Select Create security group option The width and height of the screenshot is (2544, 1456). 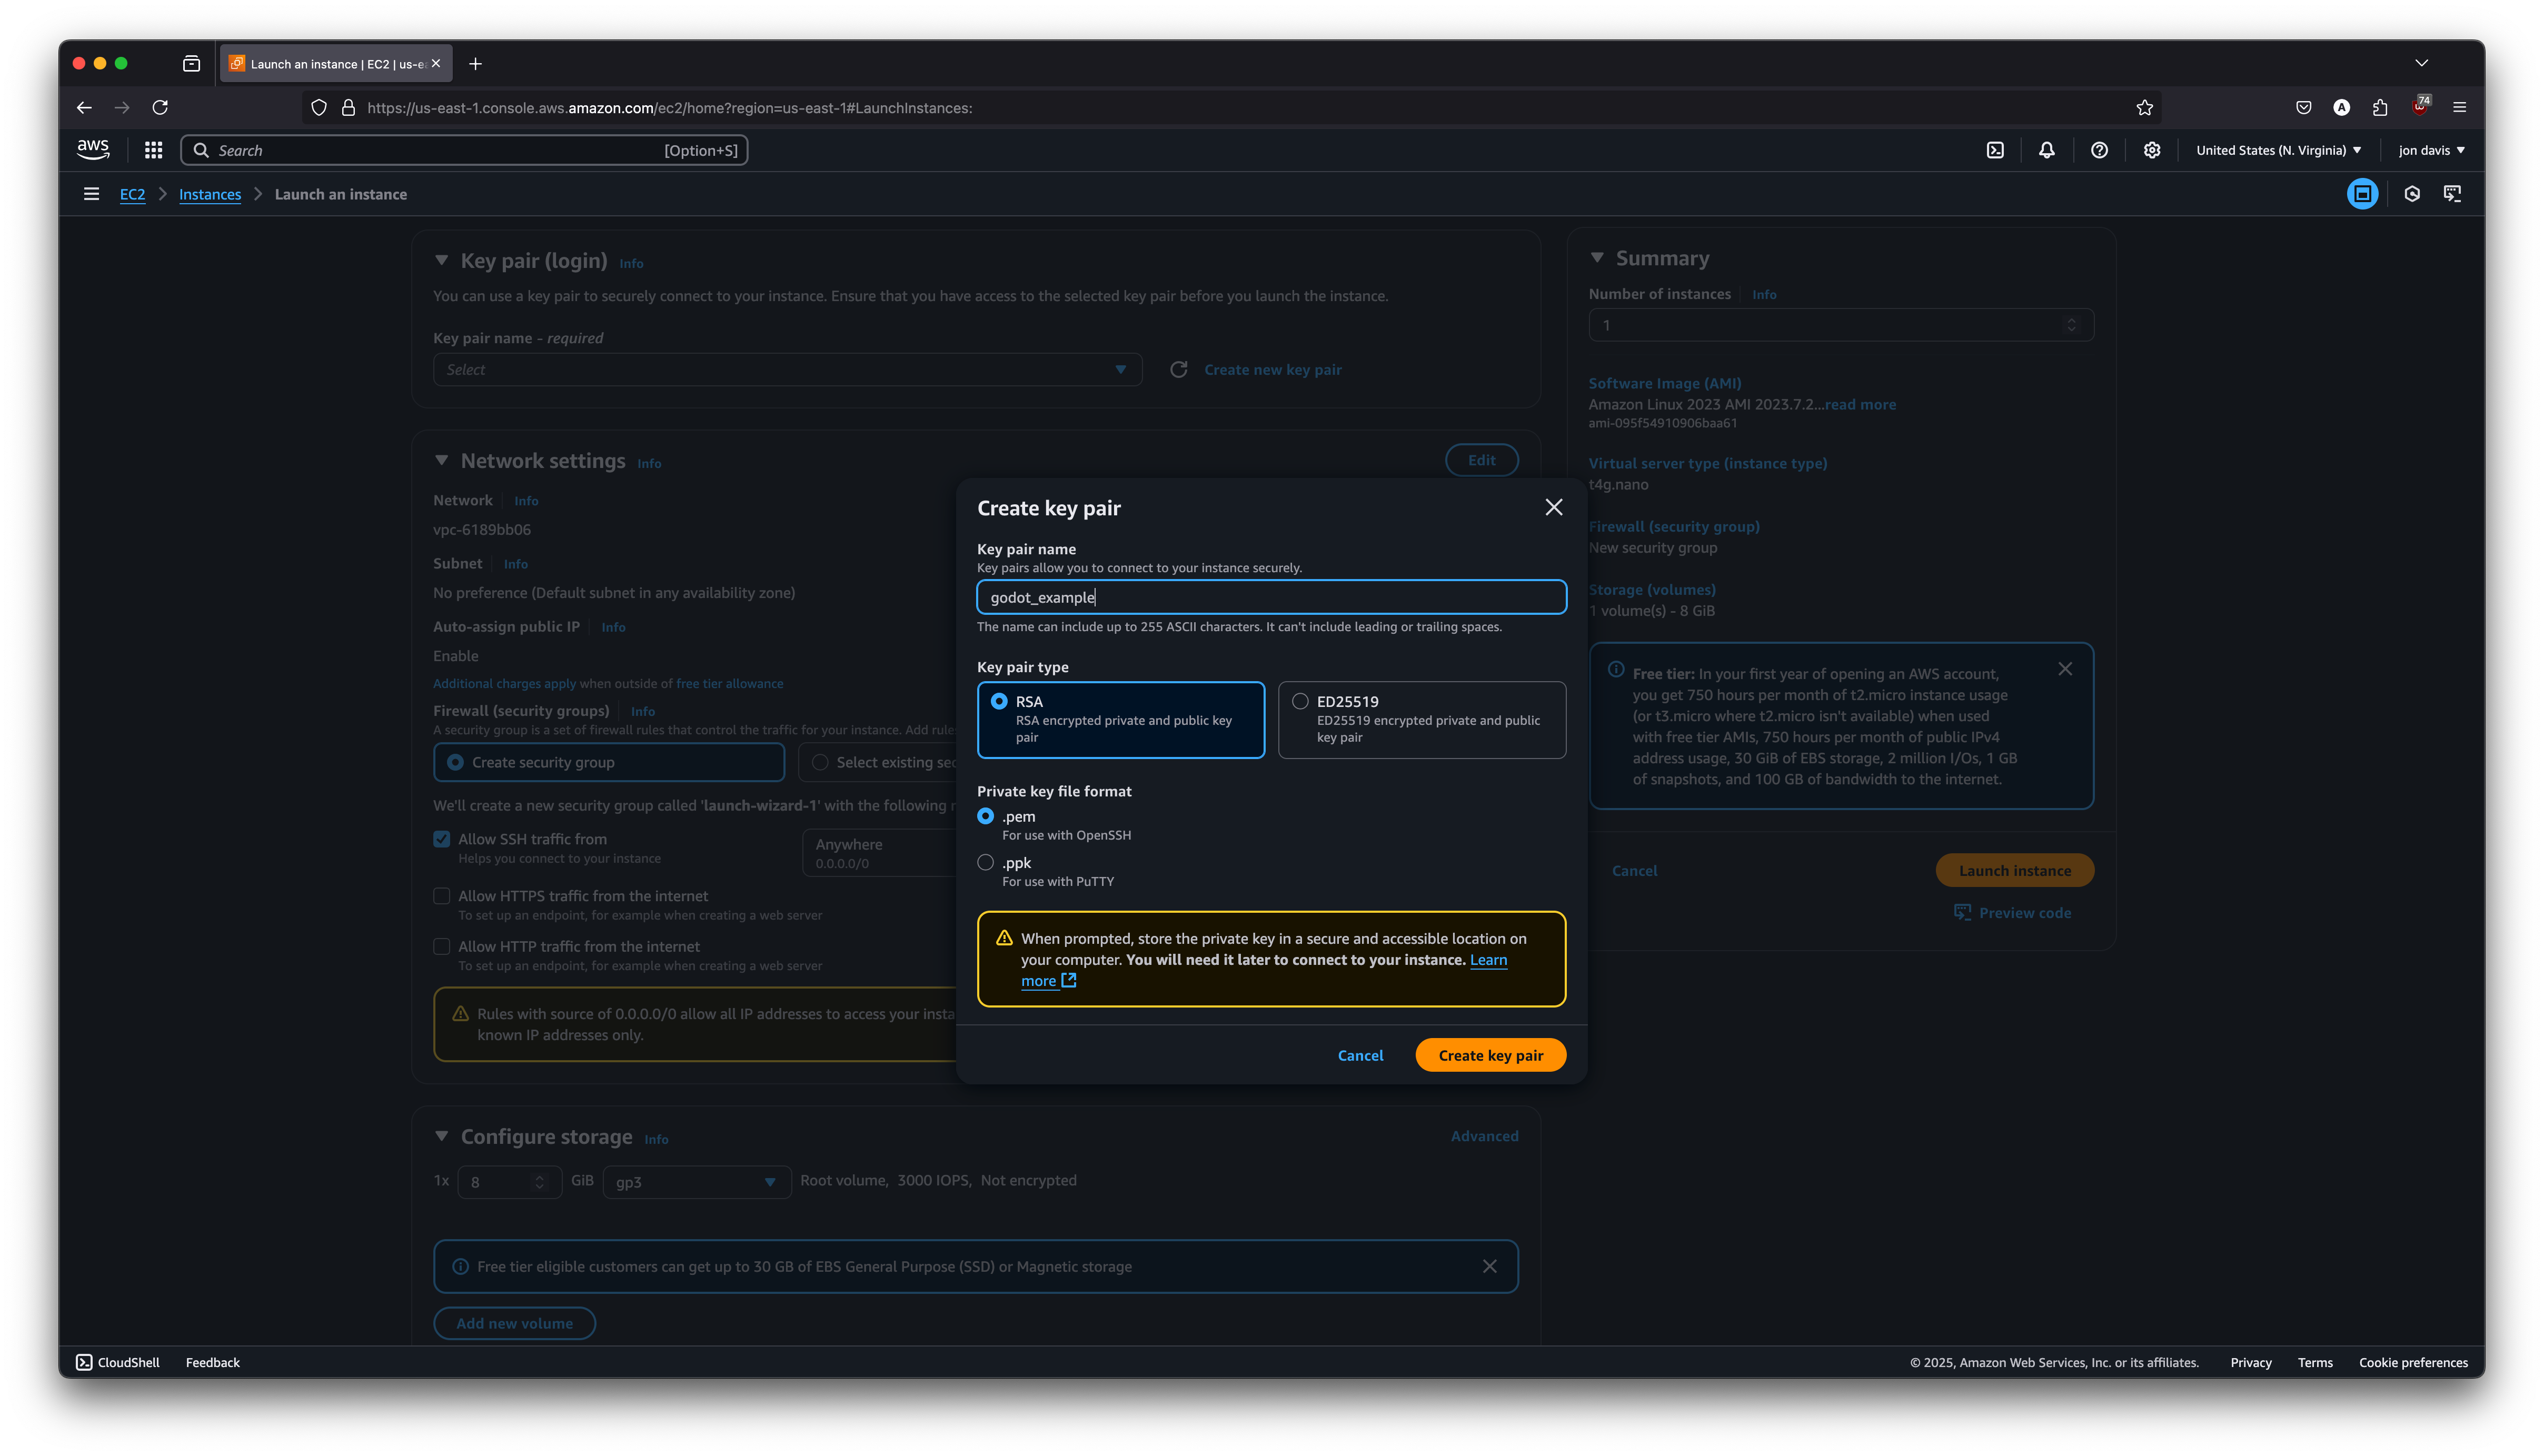click(608, 762)
